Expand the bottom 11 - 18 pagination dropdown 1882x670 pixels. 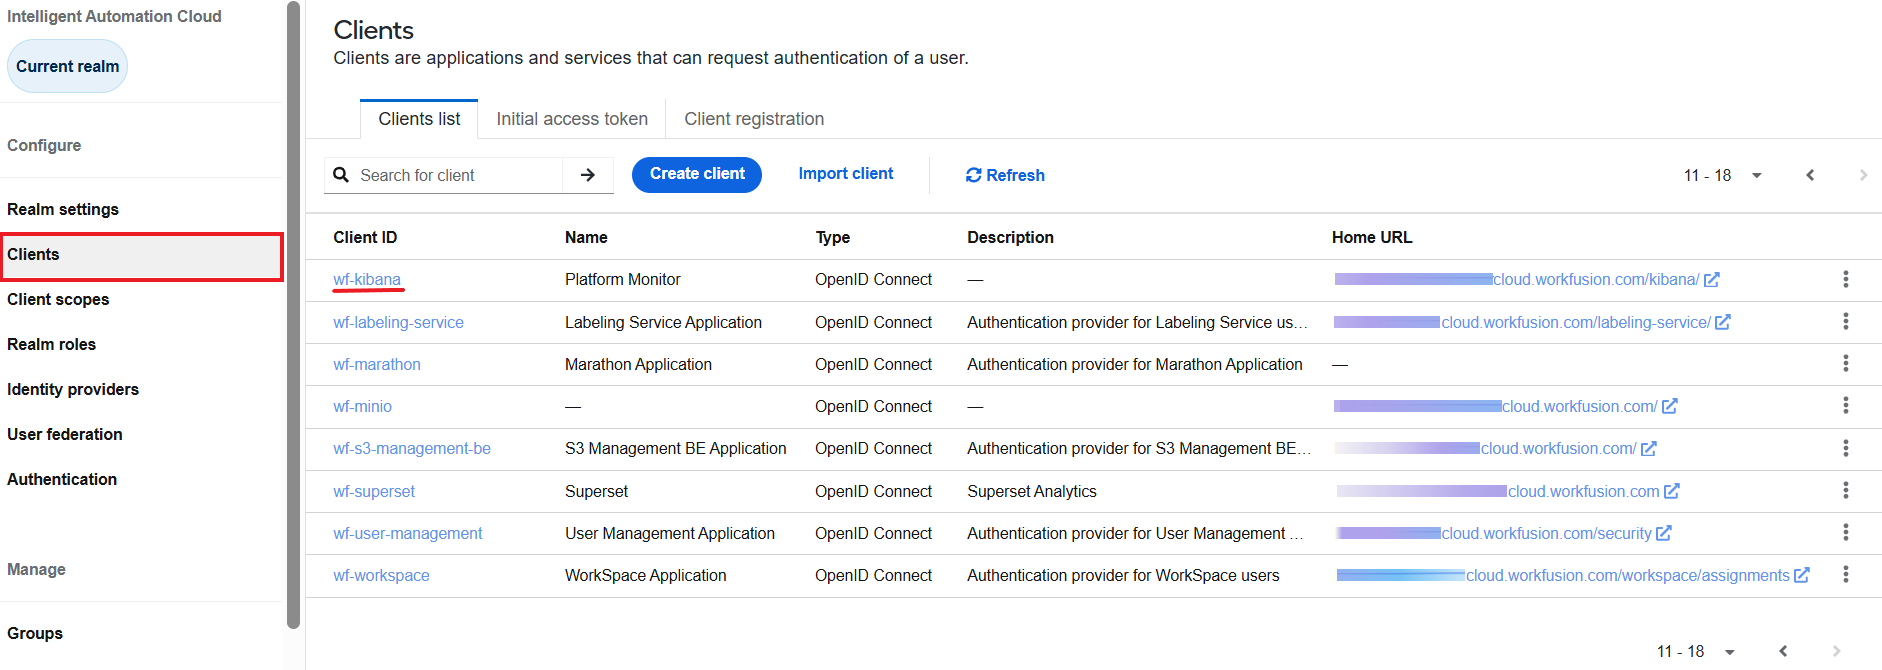1729,651
